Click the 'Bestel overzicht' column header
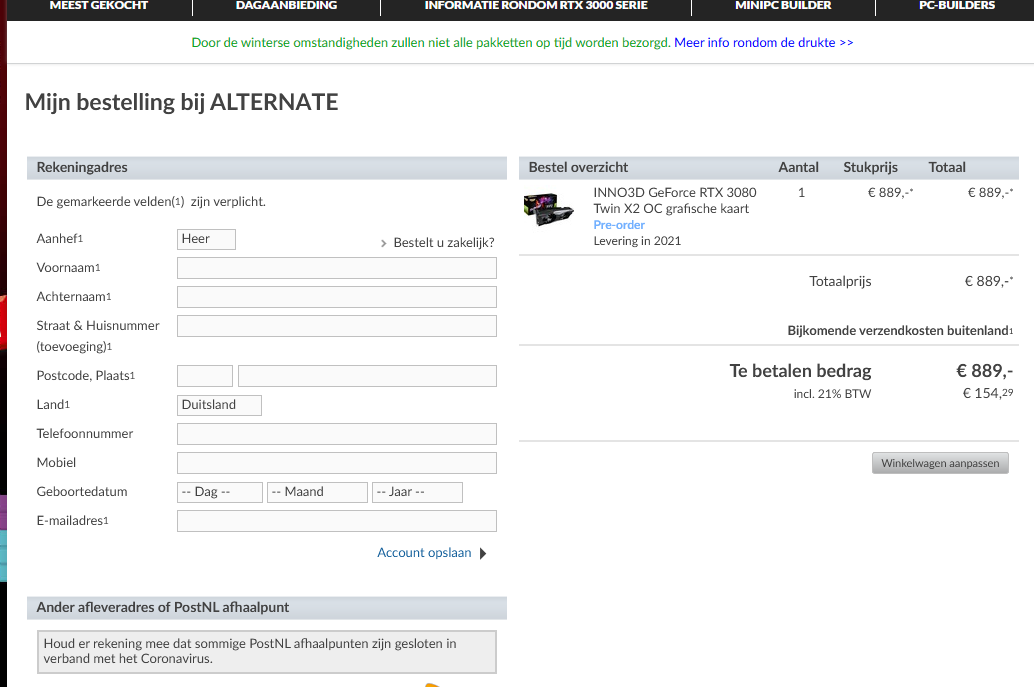 (578, 167)
